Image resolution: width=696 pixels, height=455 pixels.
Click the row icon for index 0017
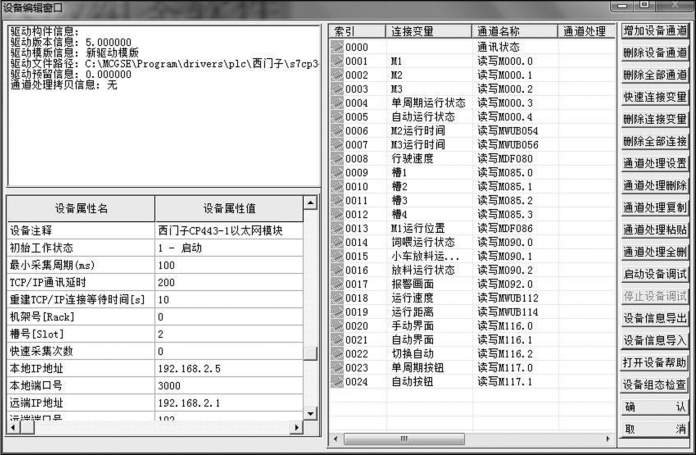pos(337,284)
